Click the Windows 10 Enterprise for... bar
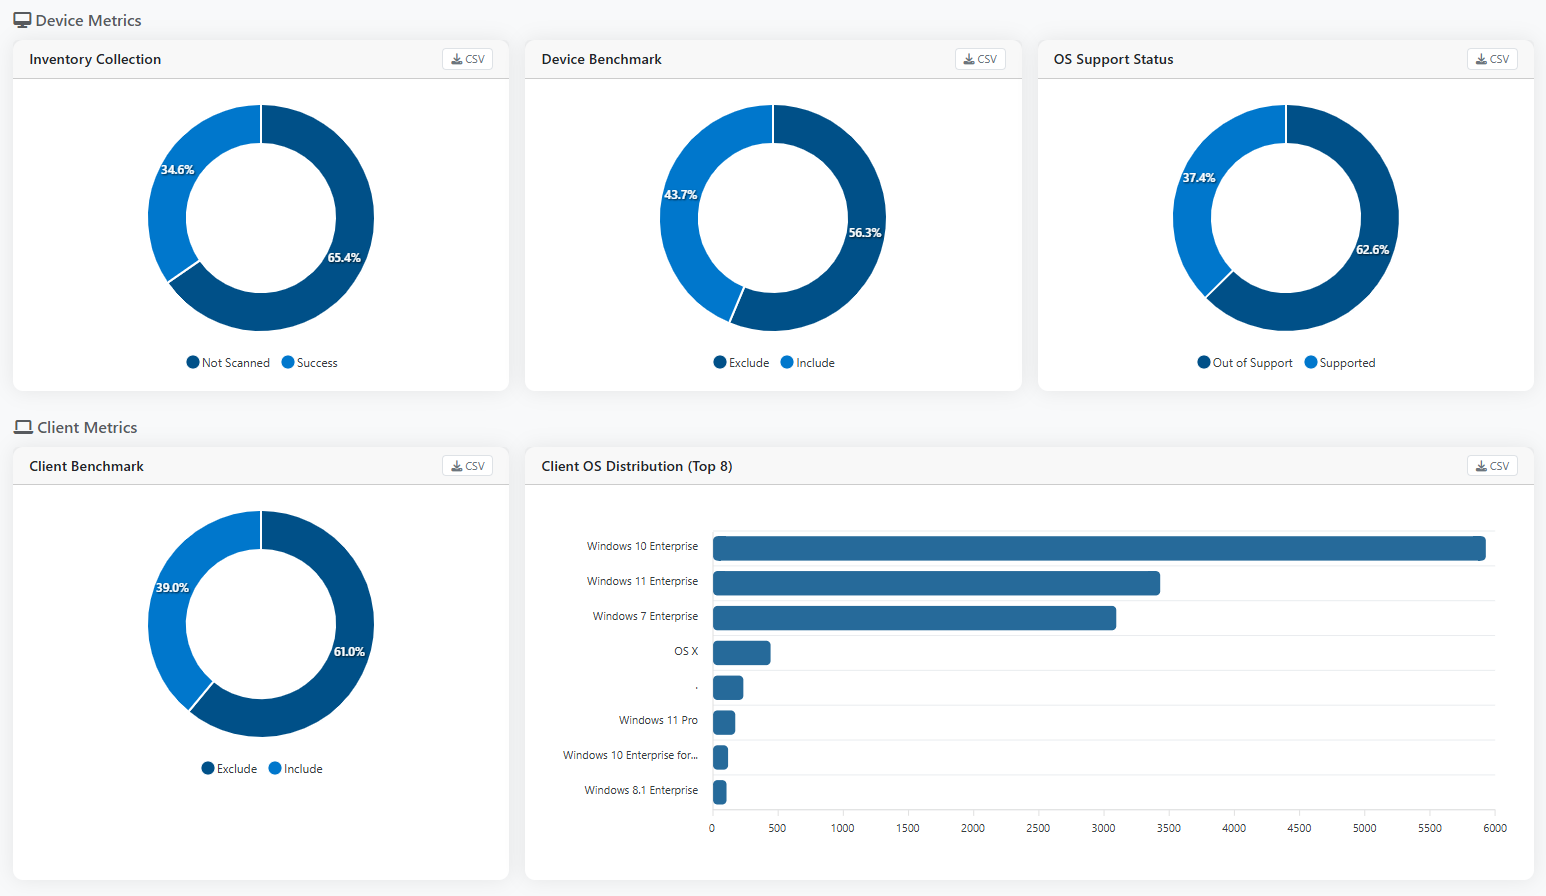Screen dimensions: 1546x896 click(720, 757)
